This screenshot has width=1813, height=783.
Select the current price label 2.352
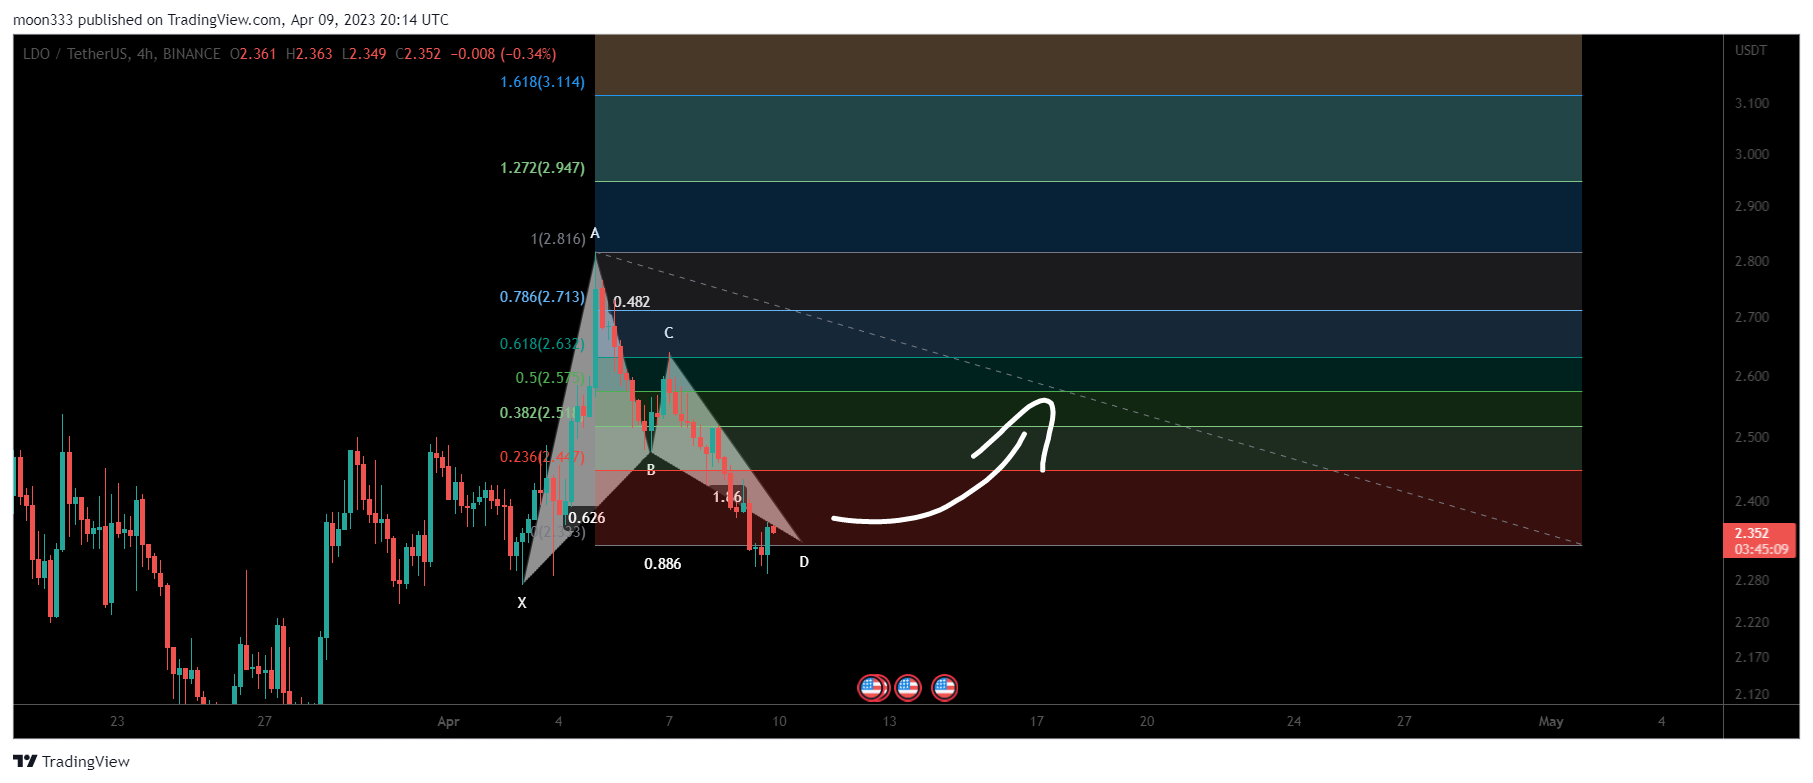1760,541
